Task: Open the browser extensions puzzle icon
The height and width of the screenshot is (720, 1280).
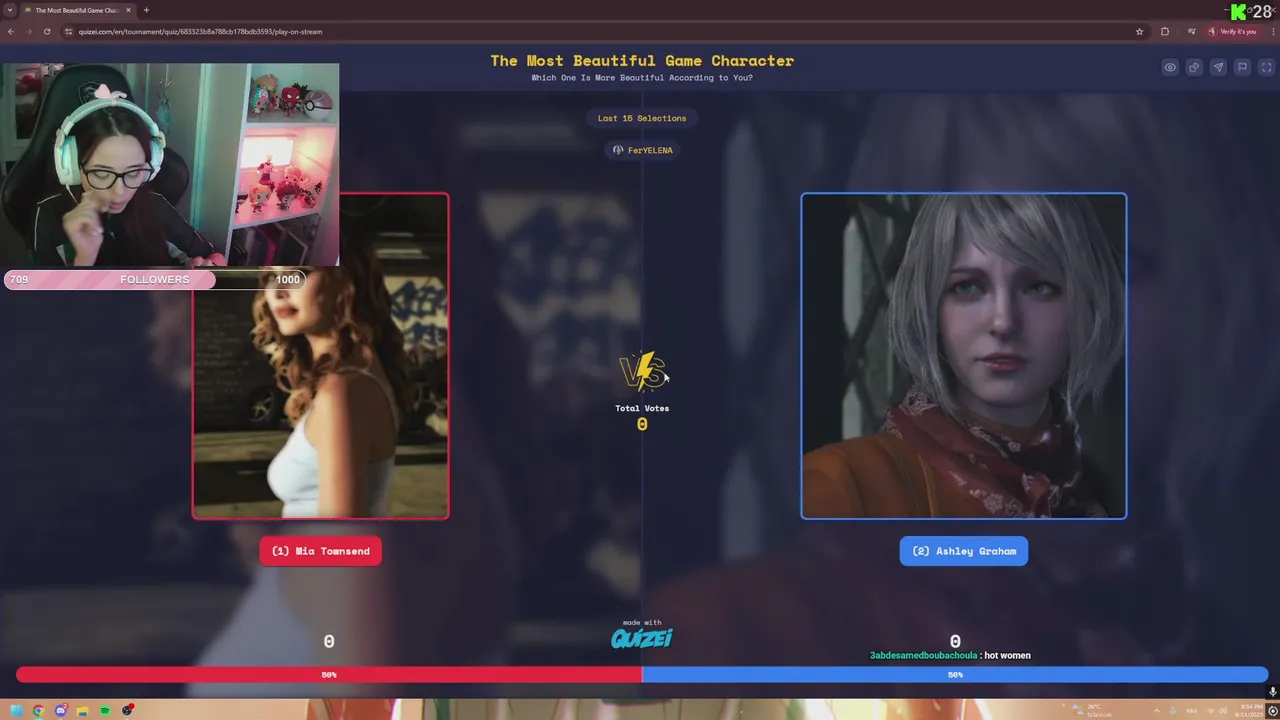Action: tap(1165, 31)
